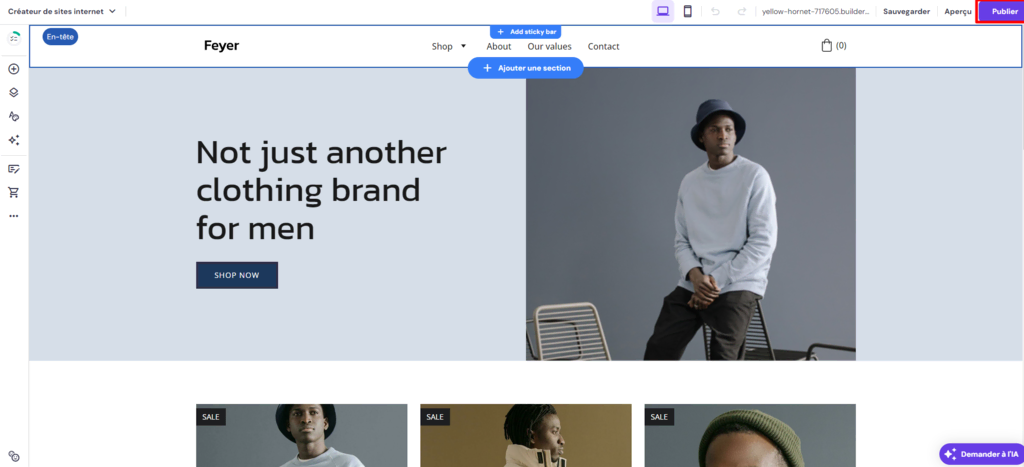Click Ajouter une section button
Image resolution: width=1024 pixels, height=467 pixels.
coord(526,68)
